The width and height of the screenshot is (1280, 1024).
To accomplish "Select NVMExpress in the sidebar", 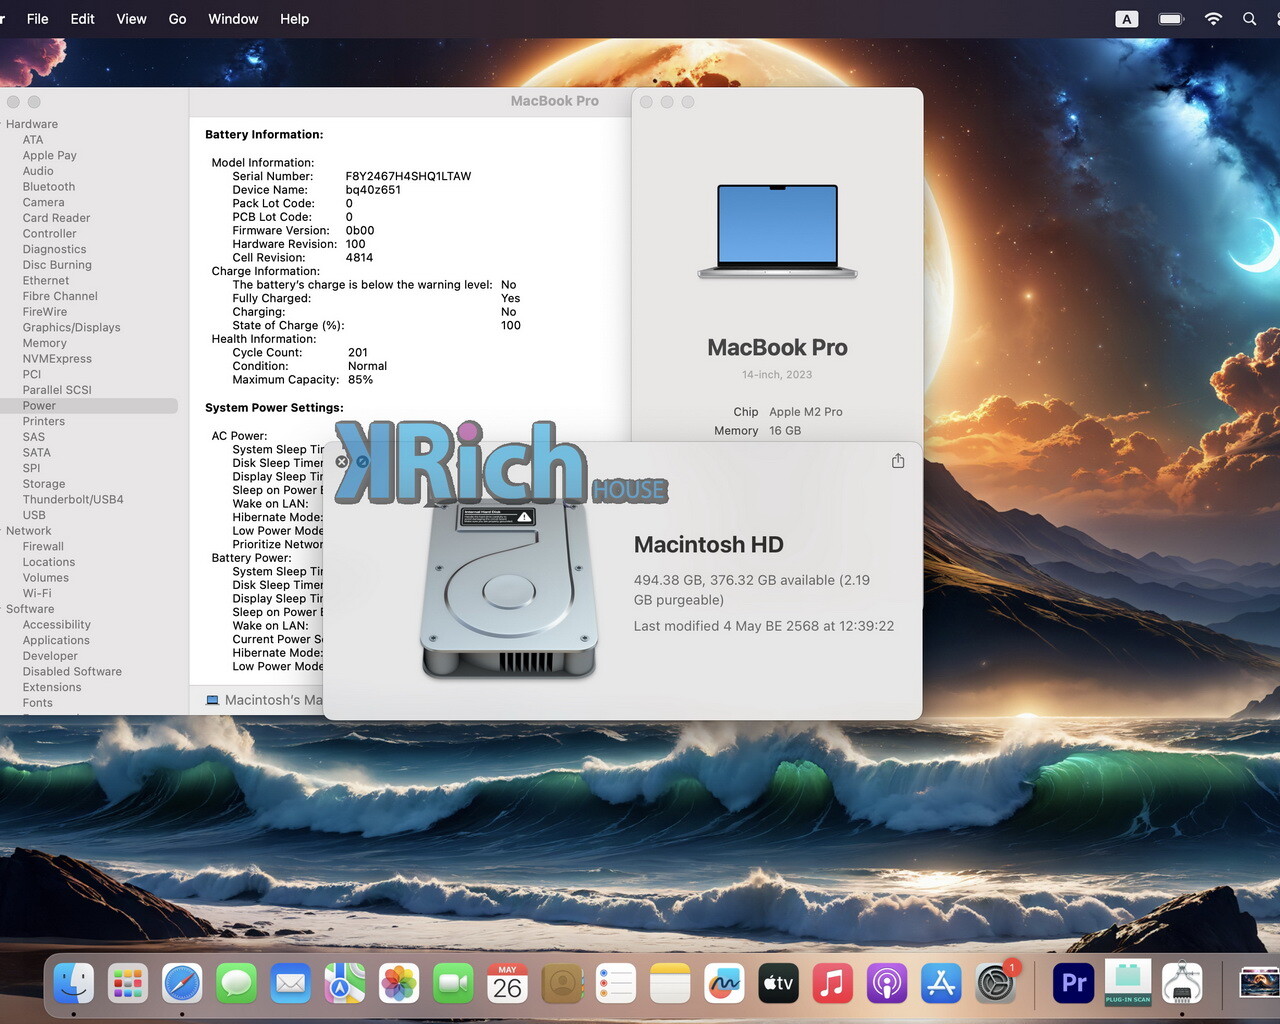I will click(x=57, y=359).
